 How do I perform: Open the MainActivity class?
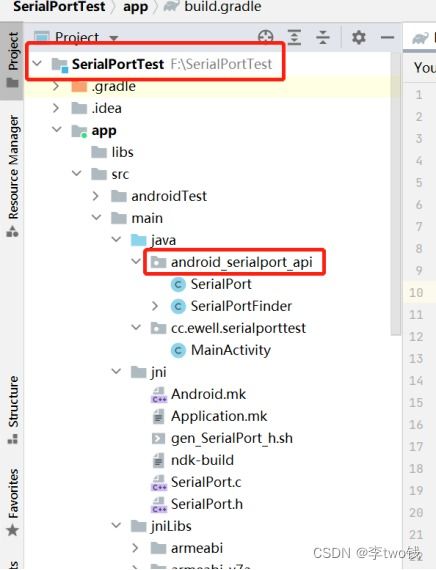click(231, 350)
